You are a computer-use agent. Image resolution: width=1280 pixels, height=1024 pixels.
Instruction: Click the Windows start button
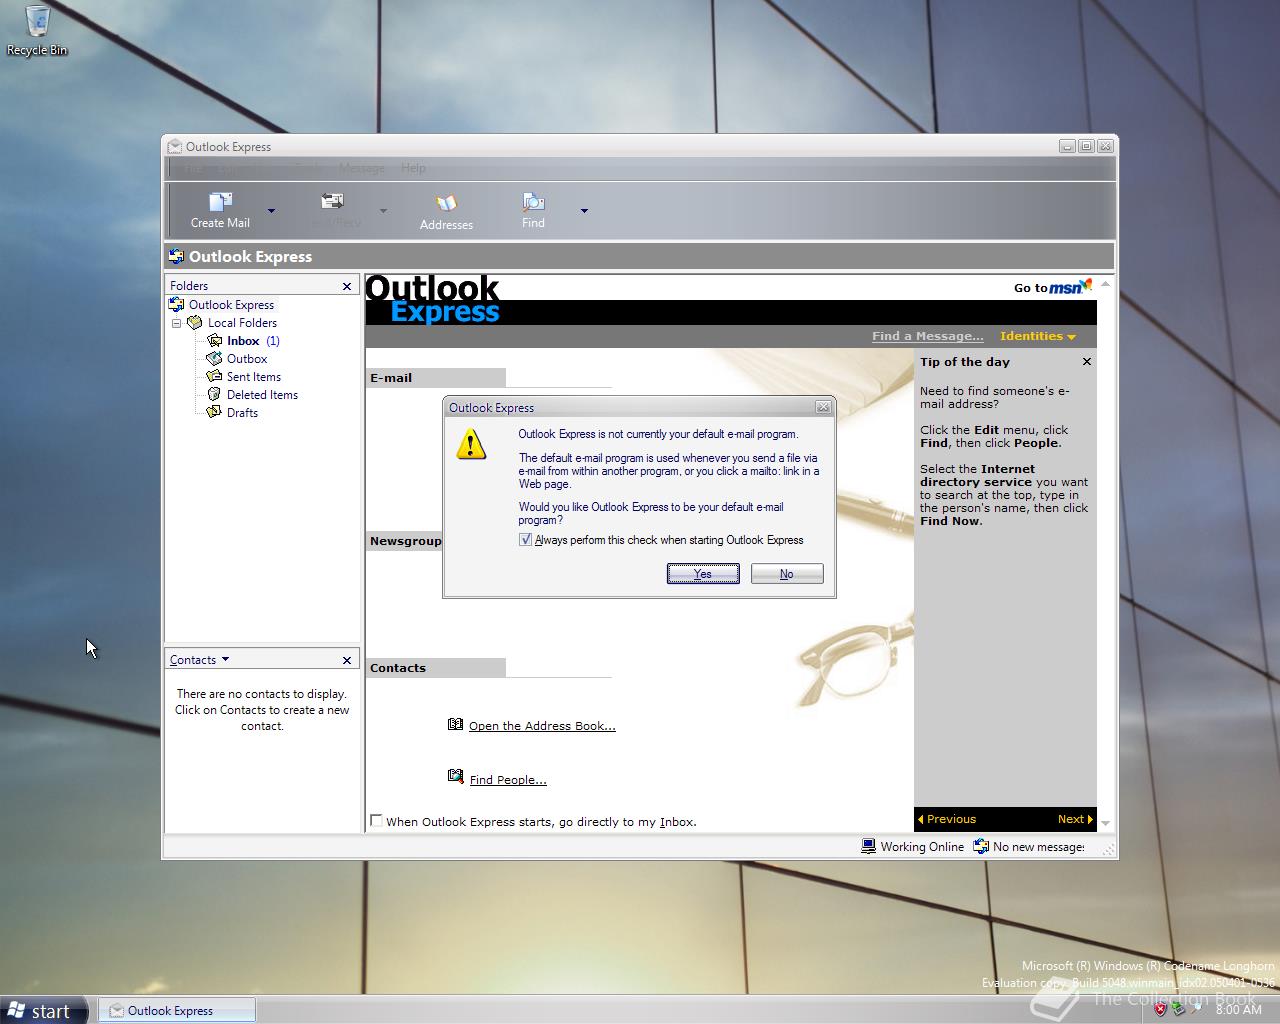pyautogui.click(x=44, y=1011)
